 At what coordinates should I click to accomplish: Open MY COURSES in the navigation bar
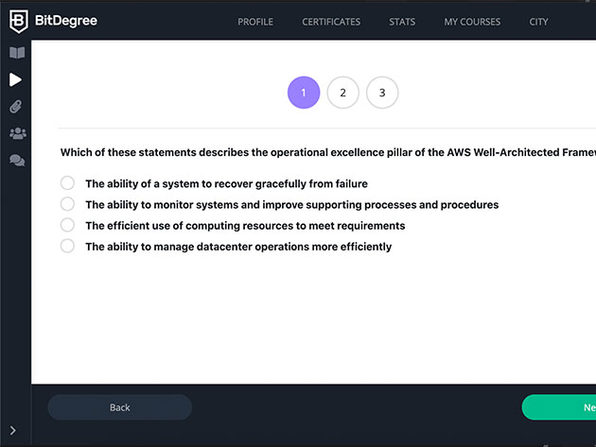(x=472, y=22)
